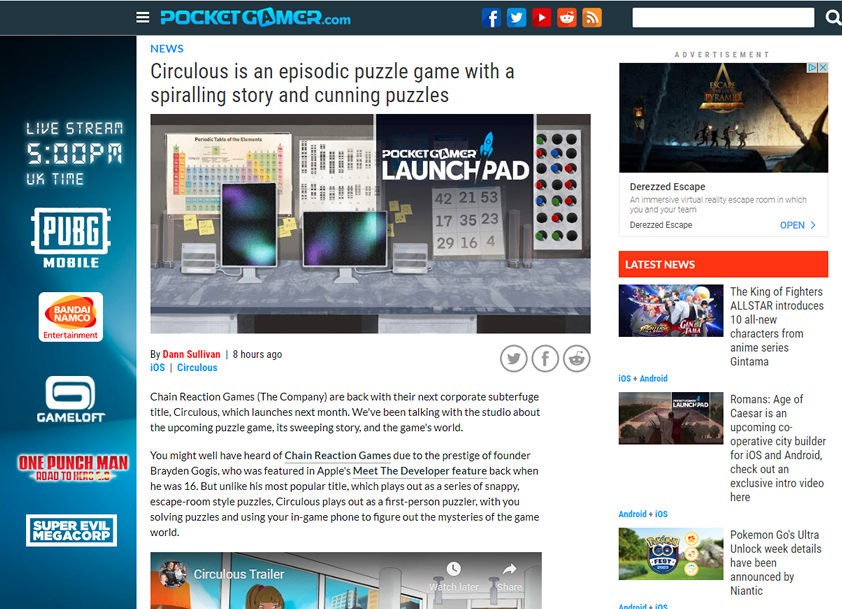
Task: Close the advertisement with X icon
Action: click(823, 68)
